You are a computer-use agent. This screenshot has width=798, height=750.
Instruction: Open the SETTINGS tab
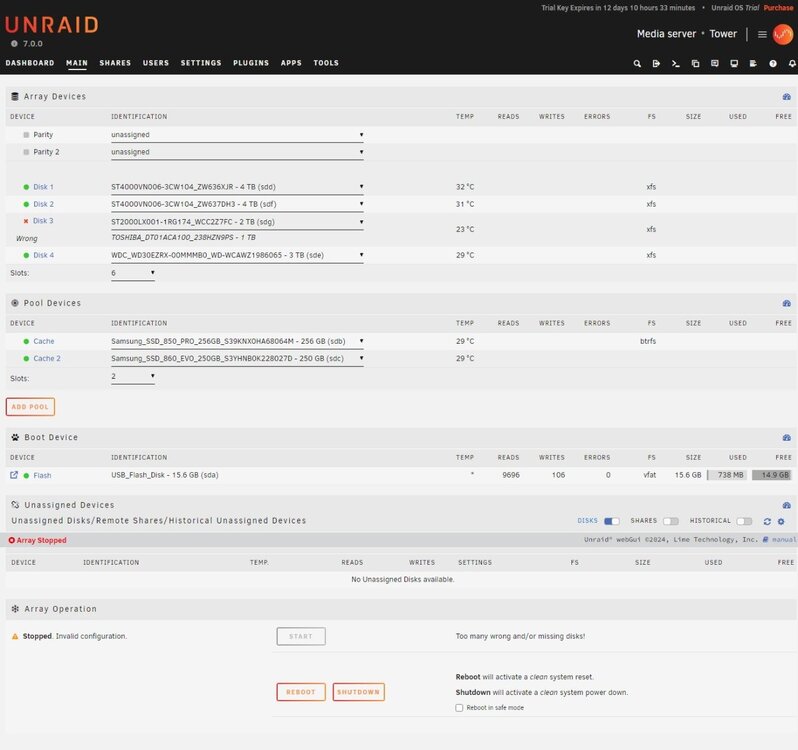pyautogui.click(x=201, y=63)
